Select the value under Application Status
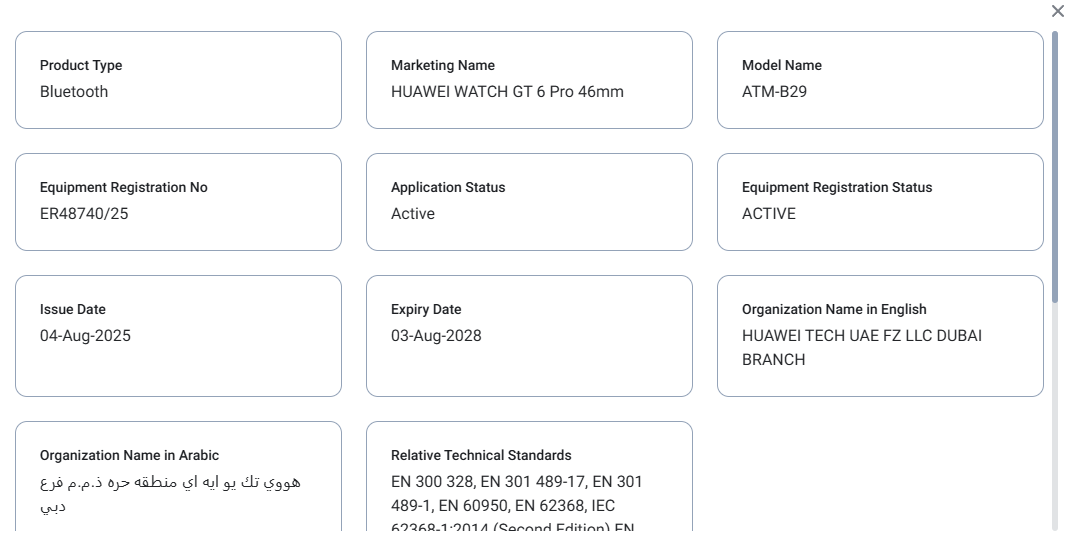 pyautogui.click(x=413, y=214)
